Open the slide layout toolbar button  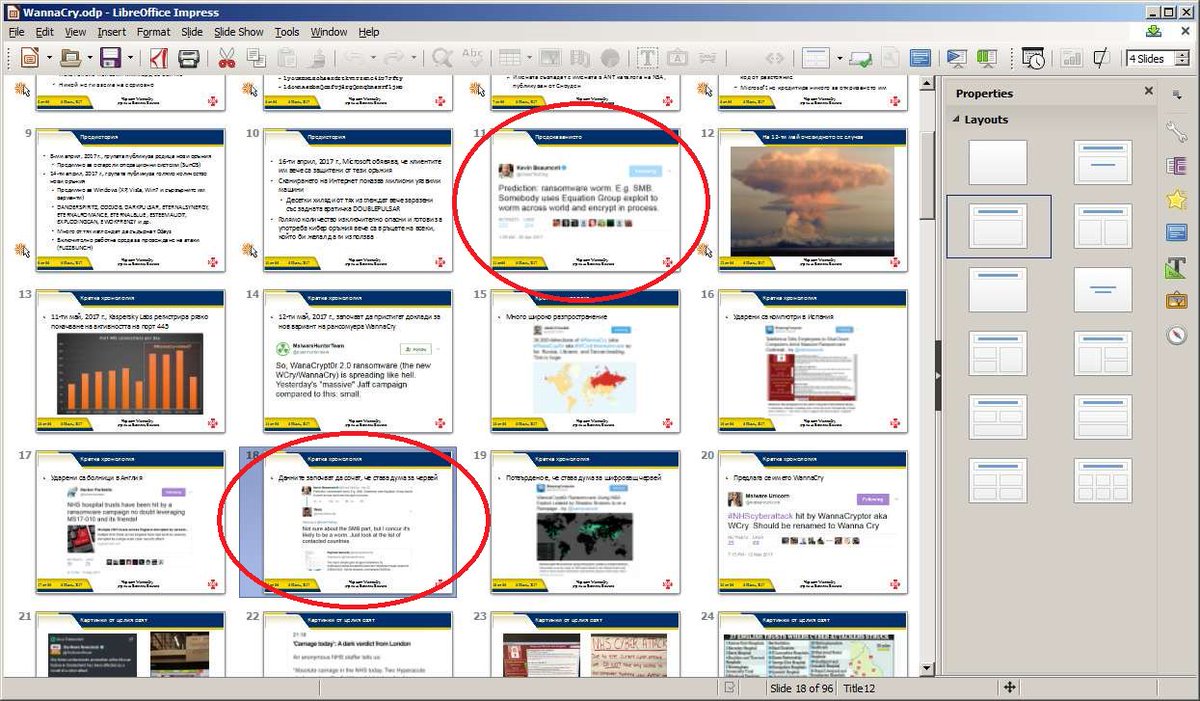816,58
